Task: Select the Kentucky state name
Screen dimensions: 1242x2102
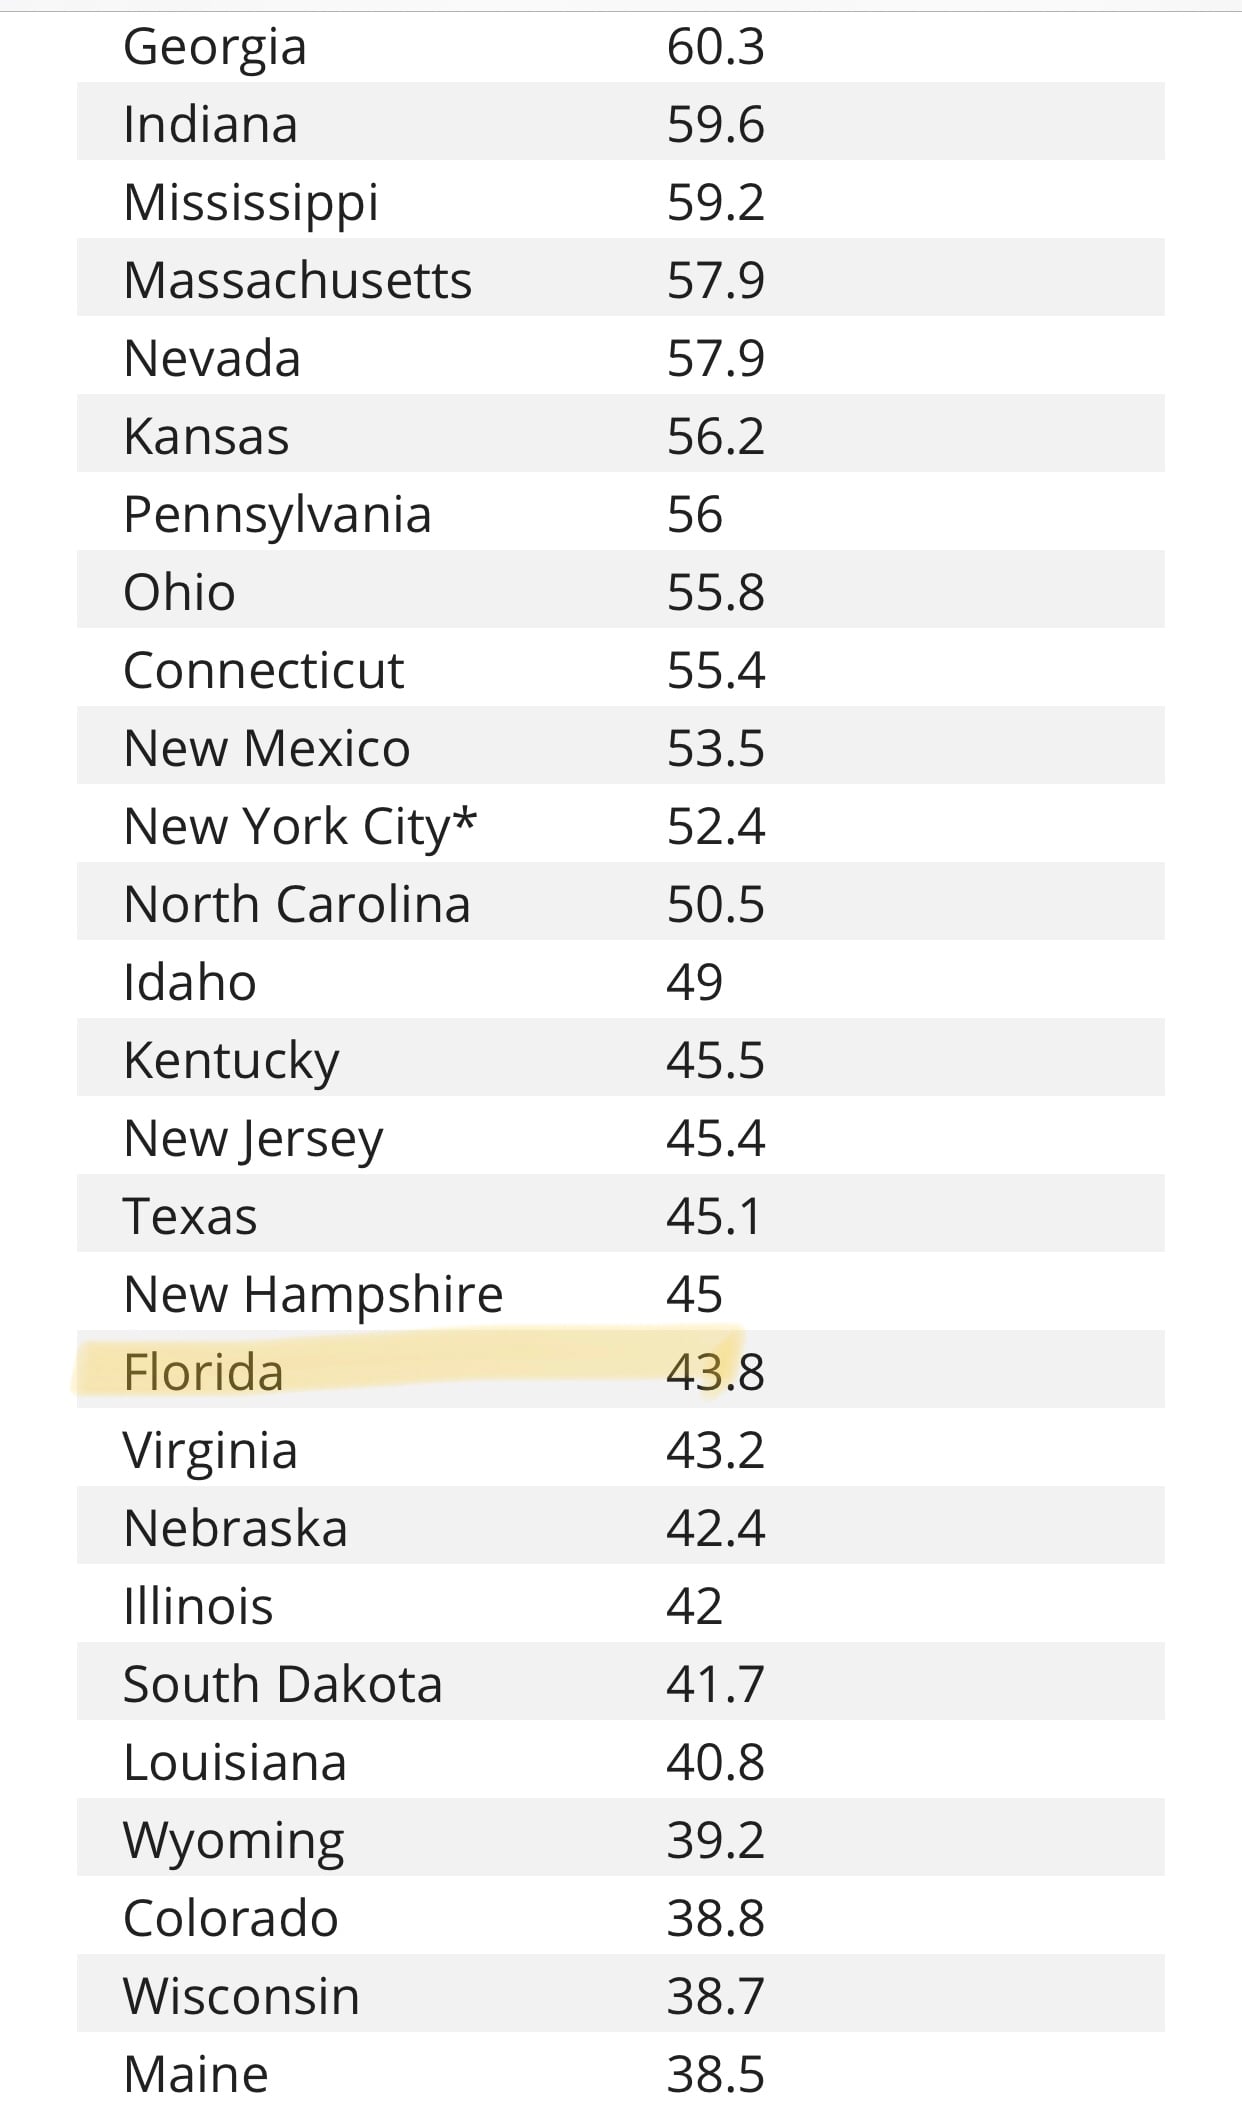Action: click(231, 1060)
